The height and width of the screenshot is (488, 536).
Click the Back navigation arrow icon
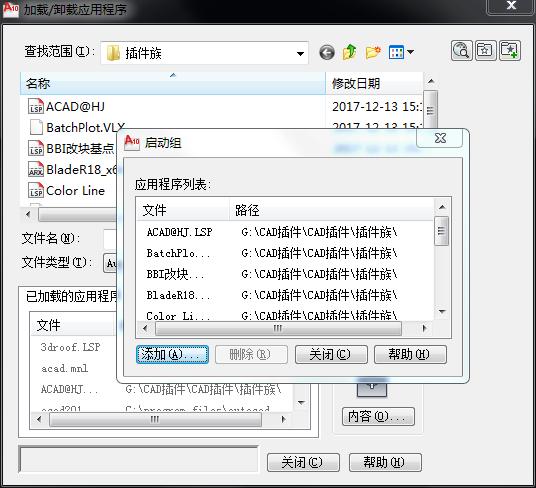click(327, 53)
